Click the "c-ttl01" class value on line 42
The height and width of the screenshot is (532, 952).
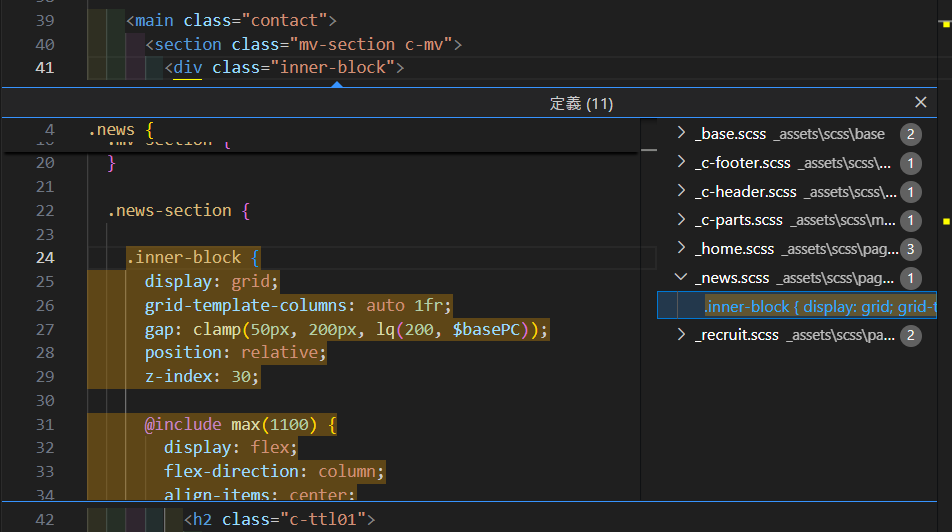(322, 519)
